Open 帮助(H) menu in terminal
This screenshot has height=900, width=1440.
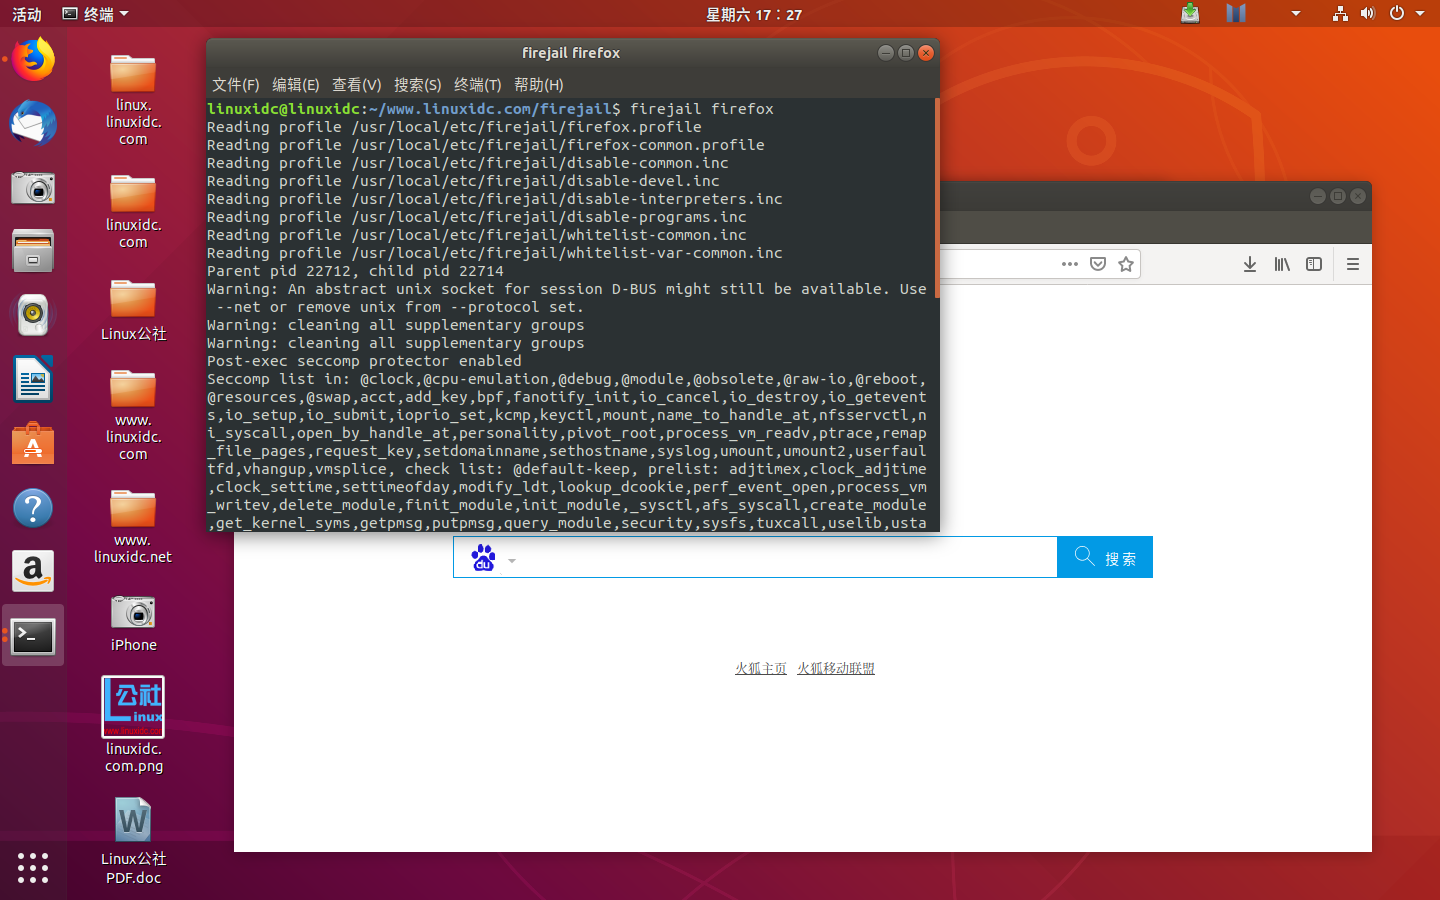pyautogui.click(x=539, y=85)
